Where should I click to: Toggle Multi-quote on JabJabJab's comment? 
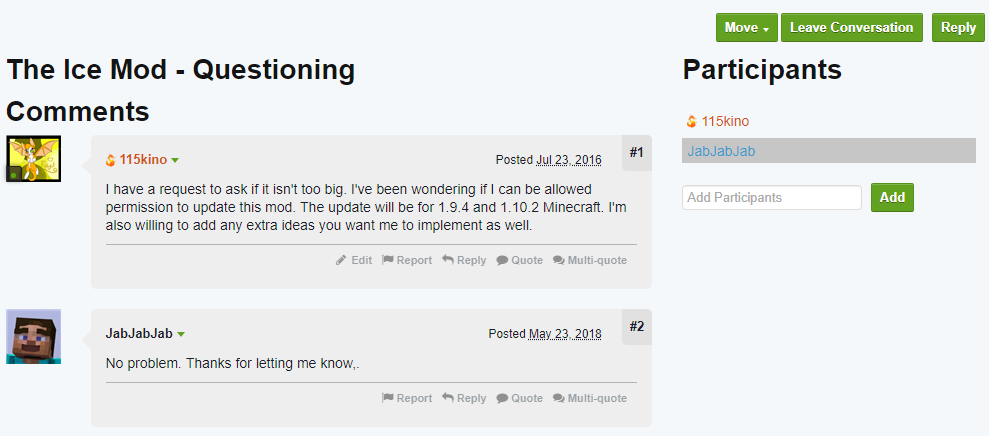(x=559, y=398)
